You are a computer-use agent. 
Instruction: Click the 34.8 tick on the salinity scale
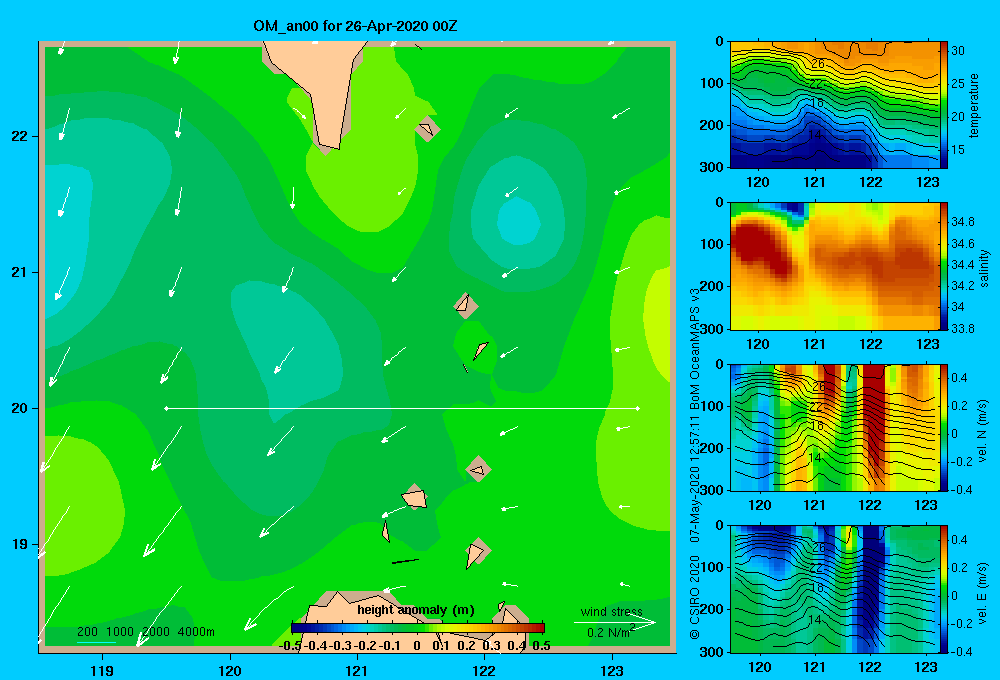(962, 222)
